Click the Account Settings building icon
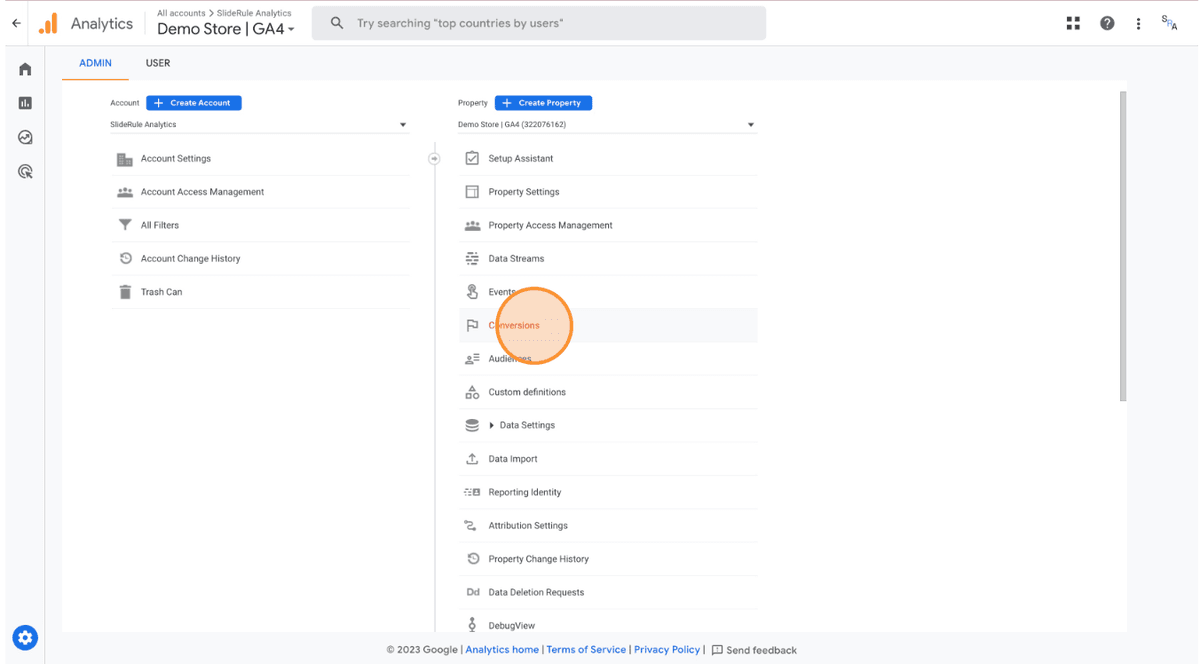1200x664 pixels. tap(125, 159)
